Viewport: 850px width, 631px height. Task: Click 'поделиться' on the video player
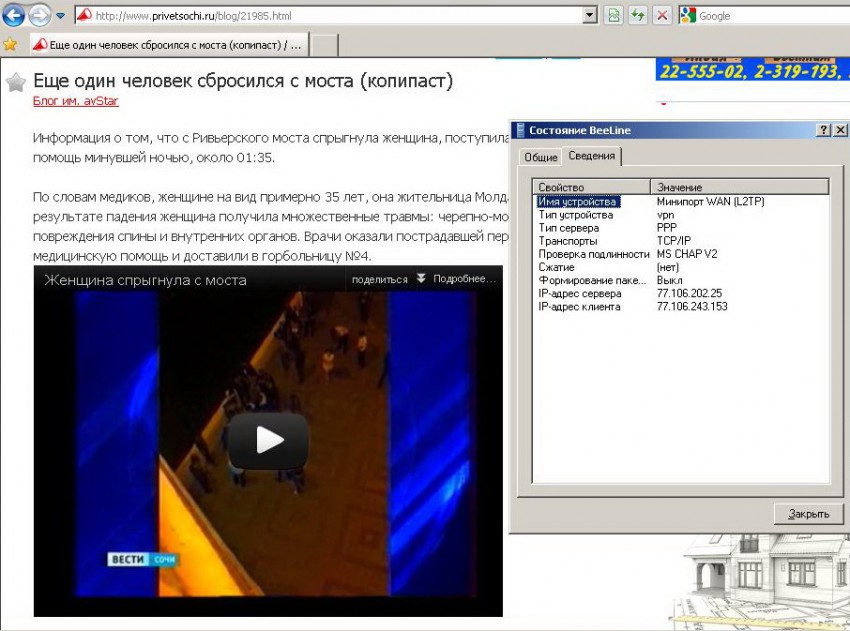coord(379,280)
